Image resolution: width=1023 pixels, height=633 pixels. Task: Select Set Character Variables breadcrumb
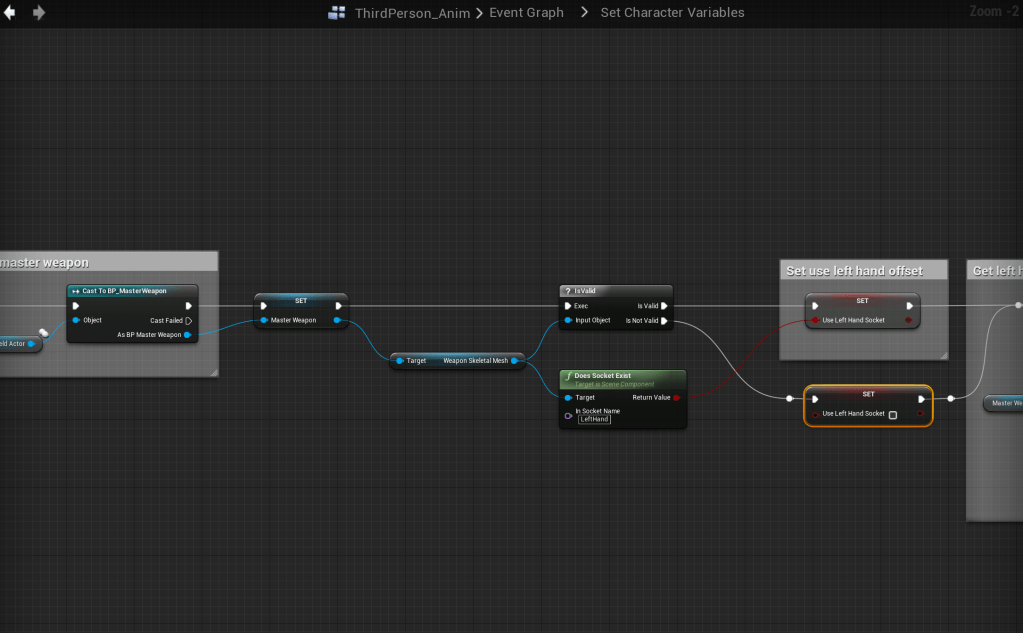pyautogui.click(x=672, y=13)
